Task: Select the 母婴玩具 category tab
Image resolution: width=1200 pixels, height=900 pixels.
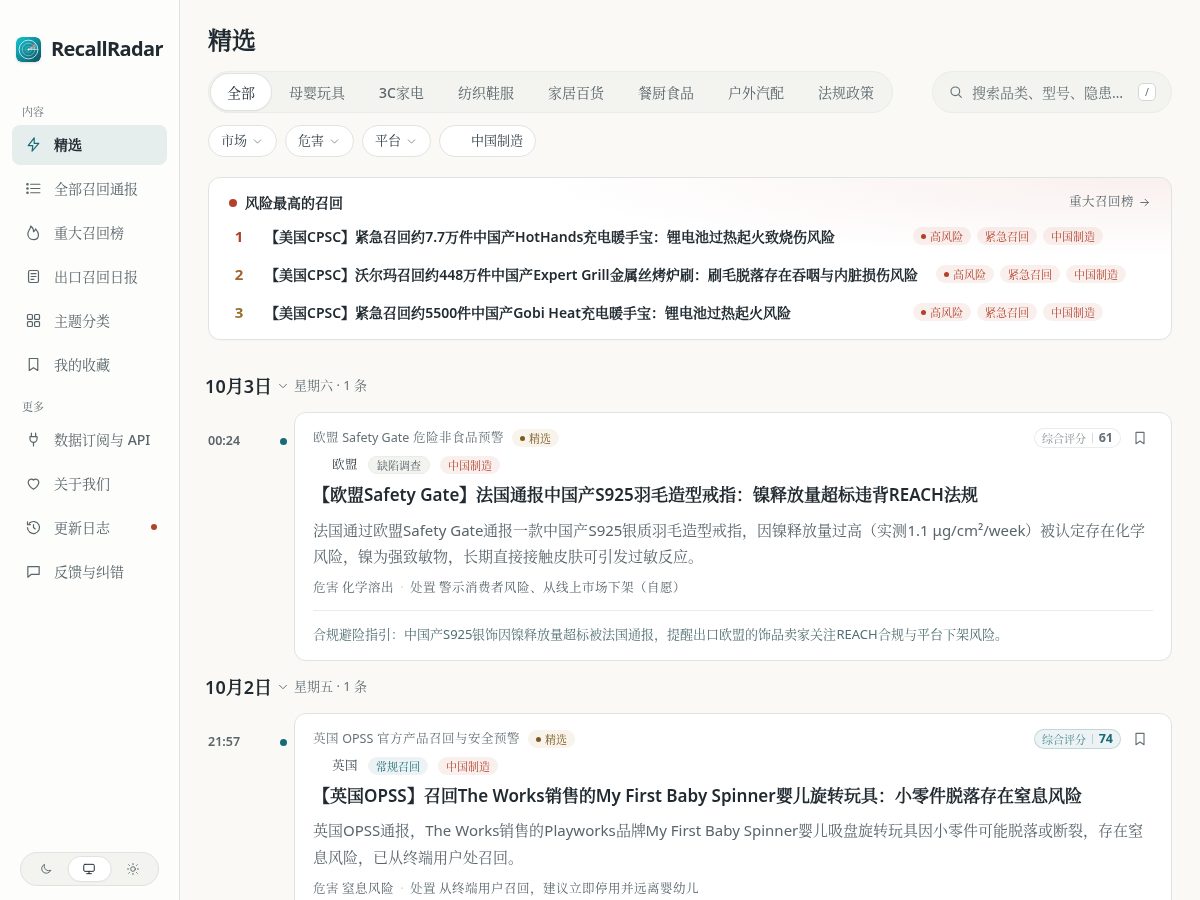Action: (x=317, y=93)
